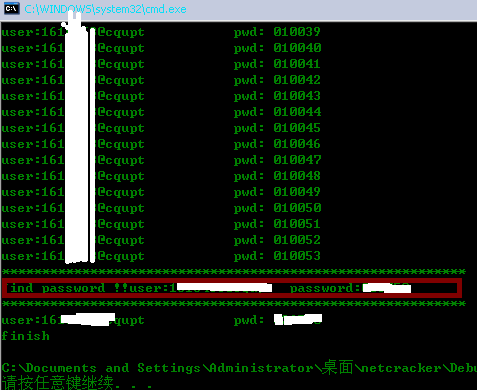The width and height of the screenshot is (477, 390).
Task: Click 'netcracker' in the path line
Action: [401, 368]
